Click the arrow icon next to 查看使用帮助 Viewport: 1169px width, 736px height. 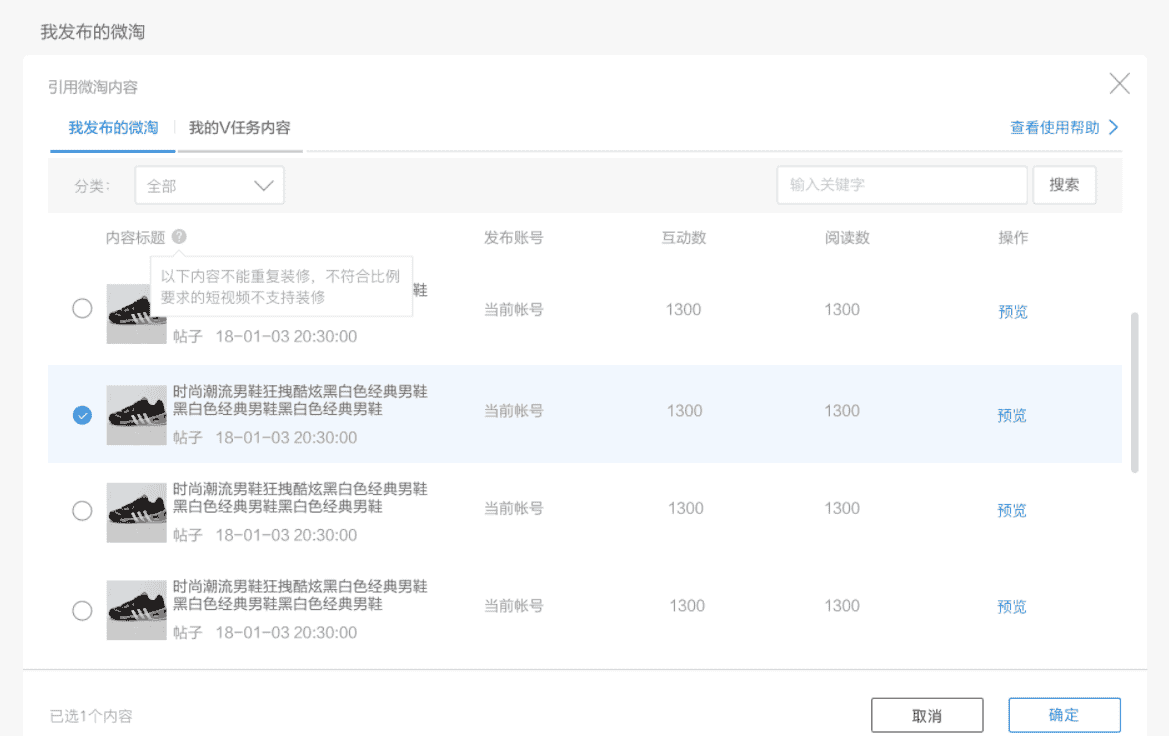click(x=1113, y=128)
